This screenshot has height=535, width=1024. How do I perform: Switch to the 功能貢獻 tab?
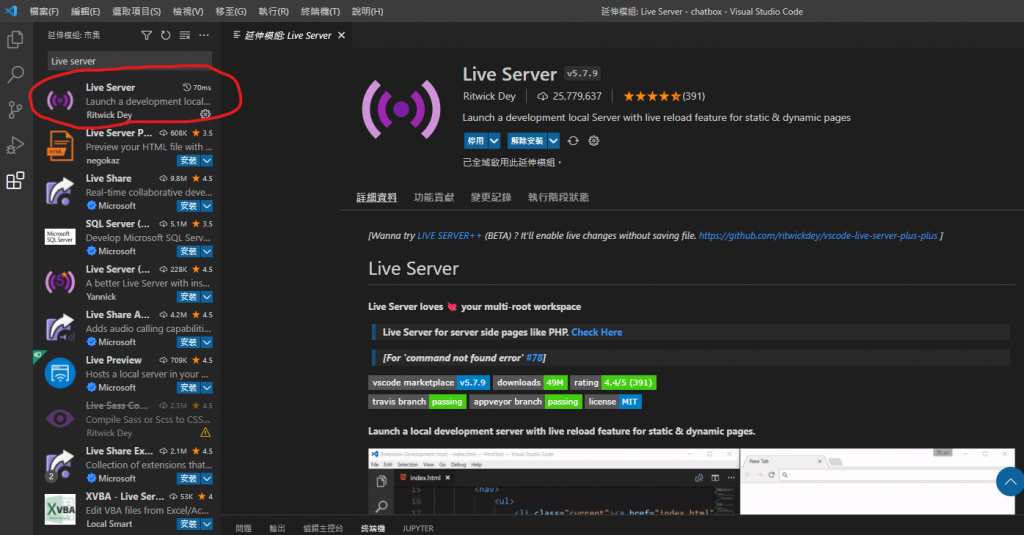(434, 197)
